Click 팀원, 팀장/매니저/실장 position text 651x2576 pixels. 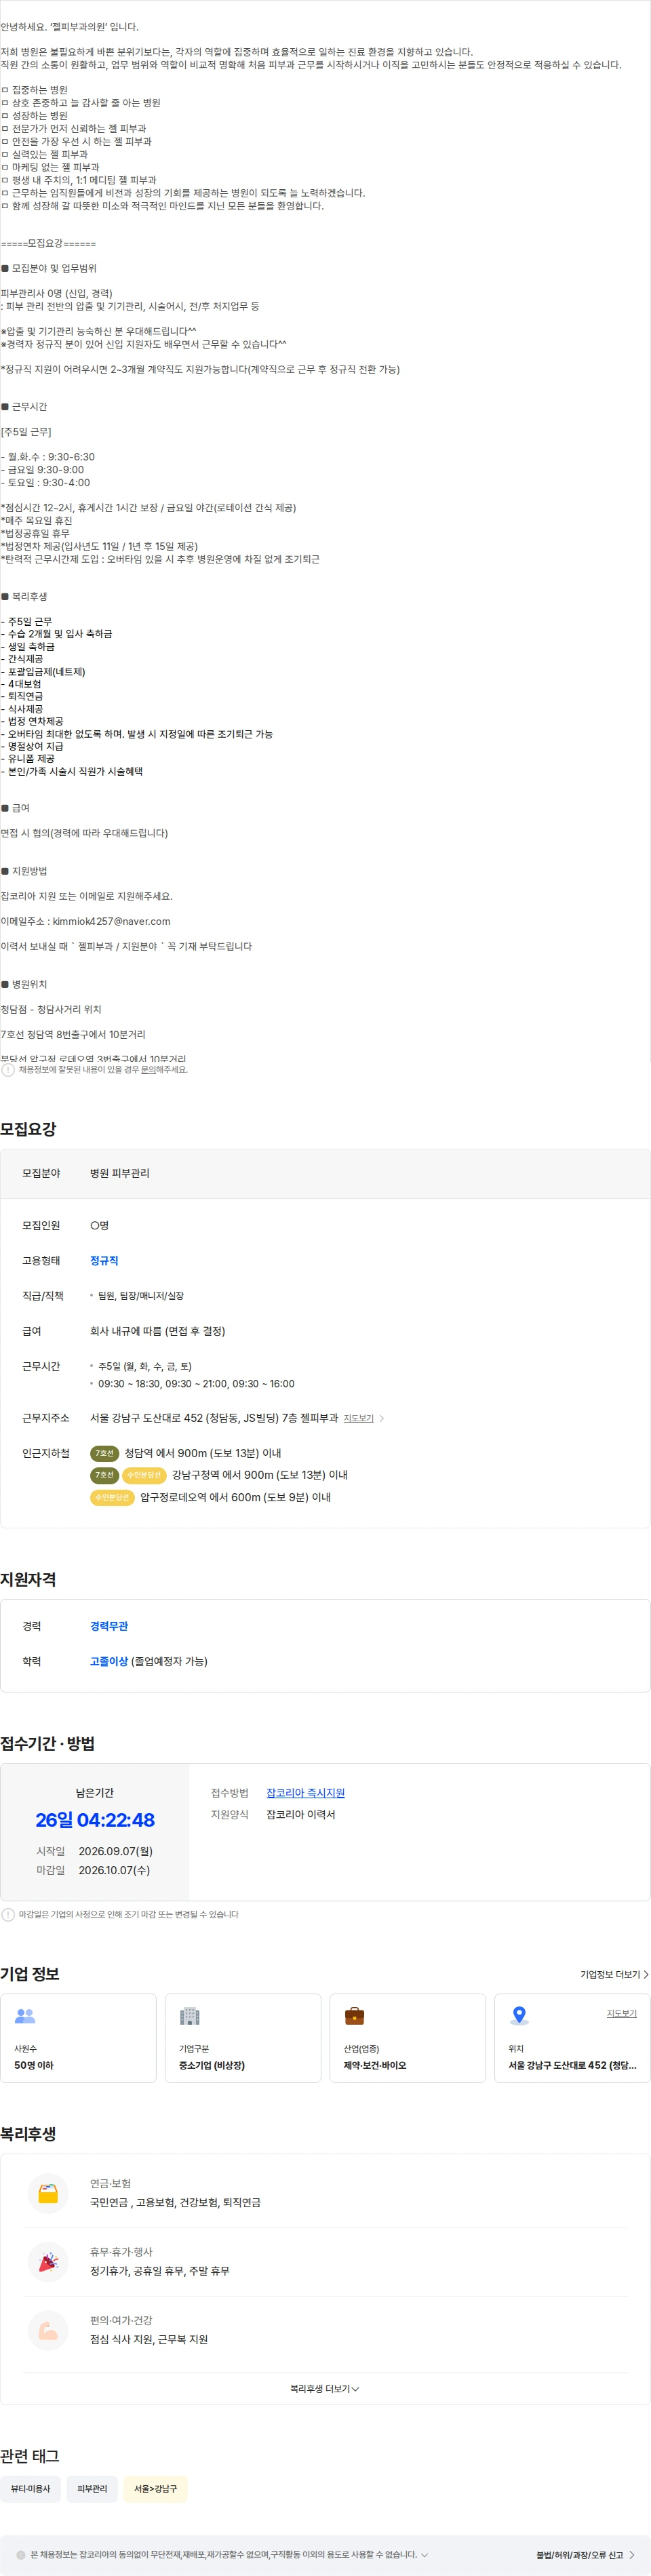click(x=141, y=1296)
